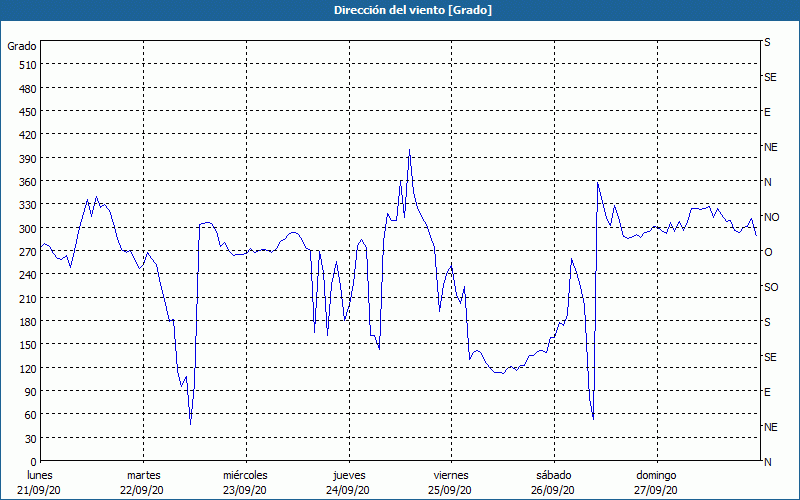Viewport: 800px width, 500px height.
Task: Click the 'E' compass label level with 450
Action: [x=767, y=112]
